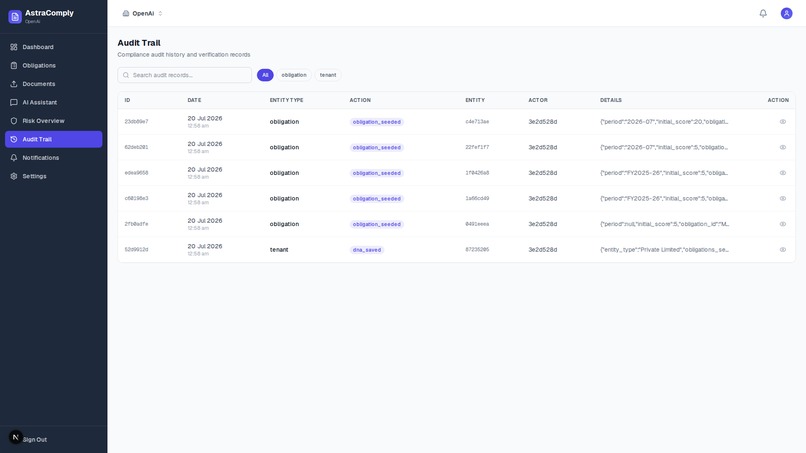806x453 pixels.
Task: Click entity value 0491eeea
Action: coord(477,224)
